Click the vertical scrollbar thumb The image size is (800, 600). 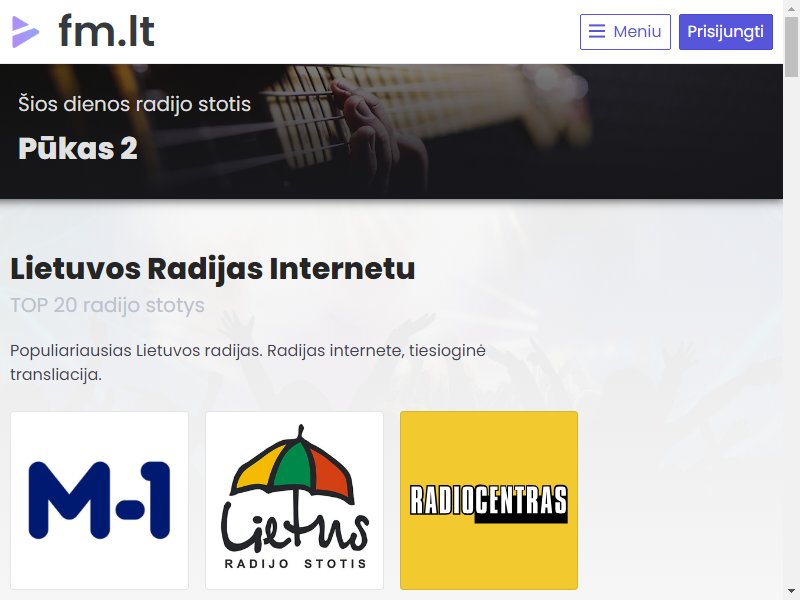[x=791, y=46]
